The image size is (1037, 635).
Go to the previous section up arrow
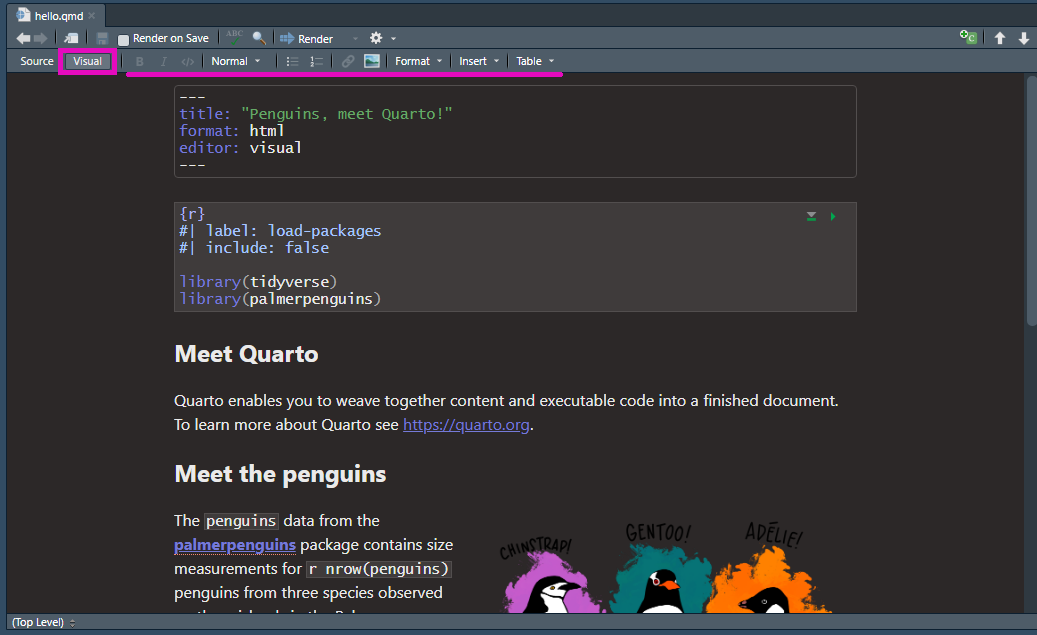[999, 38]
